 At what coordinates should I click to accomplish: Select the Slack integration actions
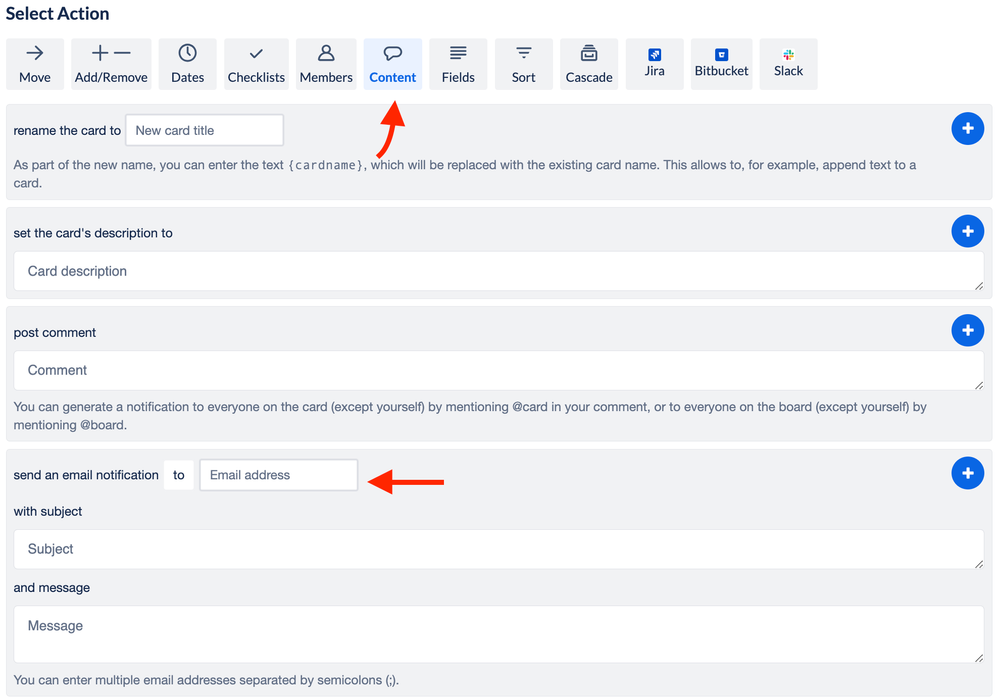click(788, 63)
